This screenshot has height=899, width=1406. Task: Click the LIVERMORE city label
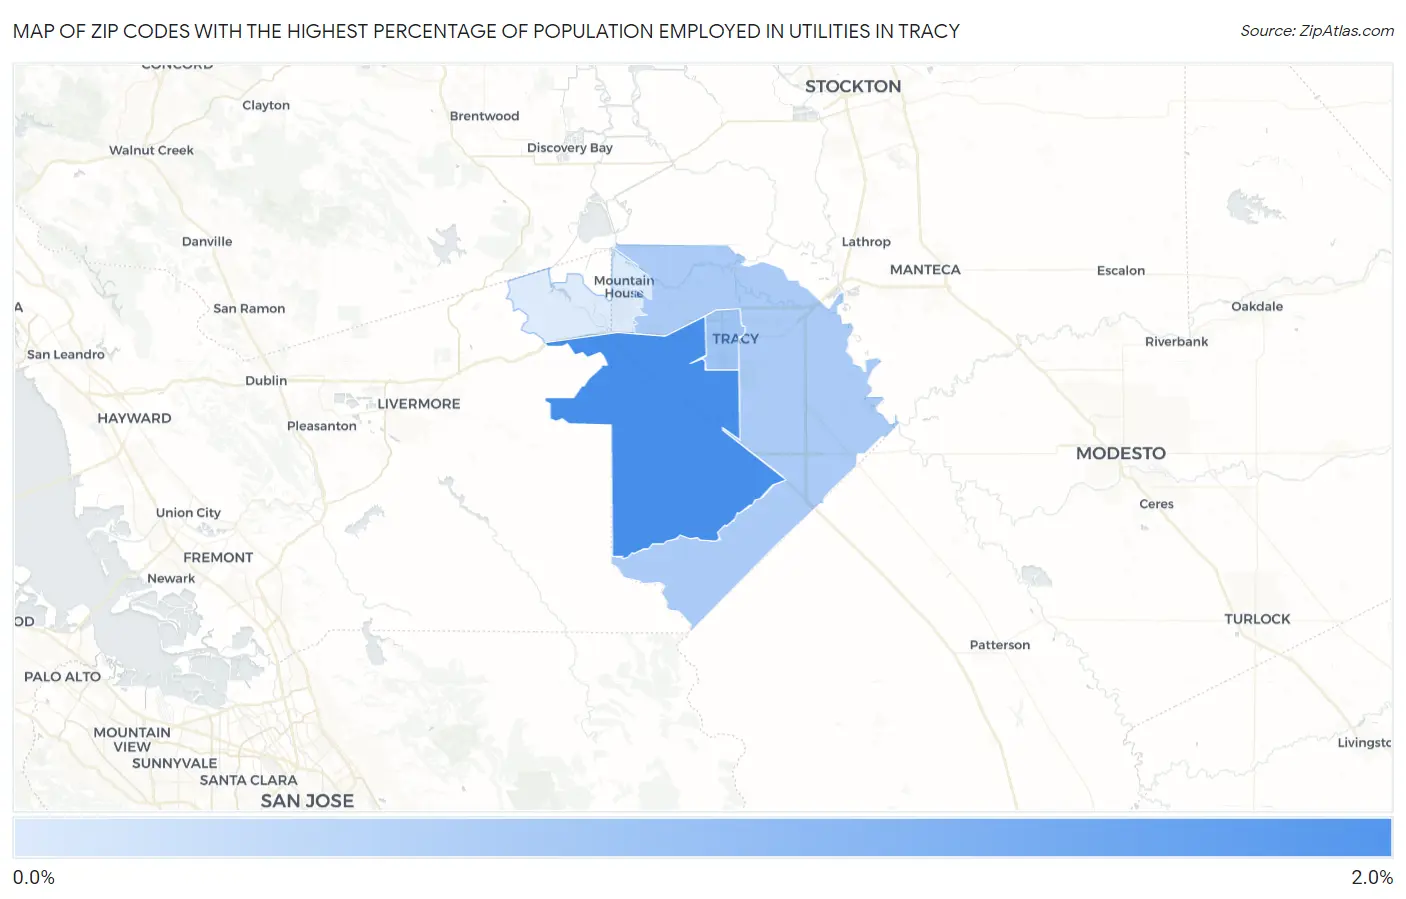(419, 404)
